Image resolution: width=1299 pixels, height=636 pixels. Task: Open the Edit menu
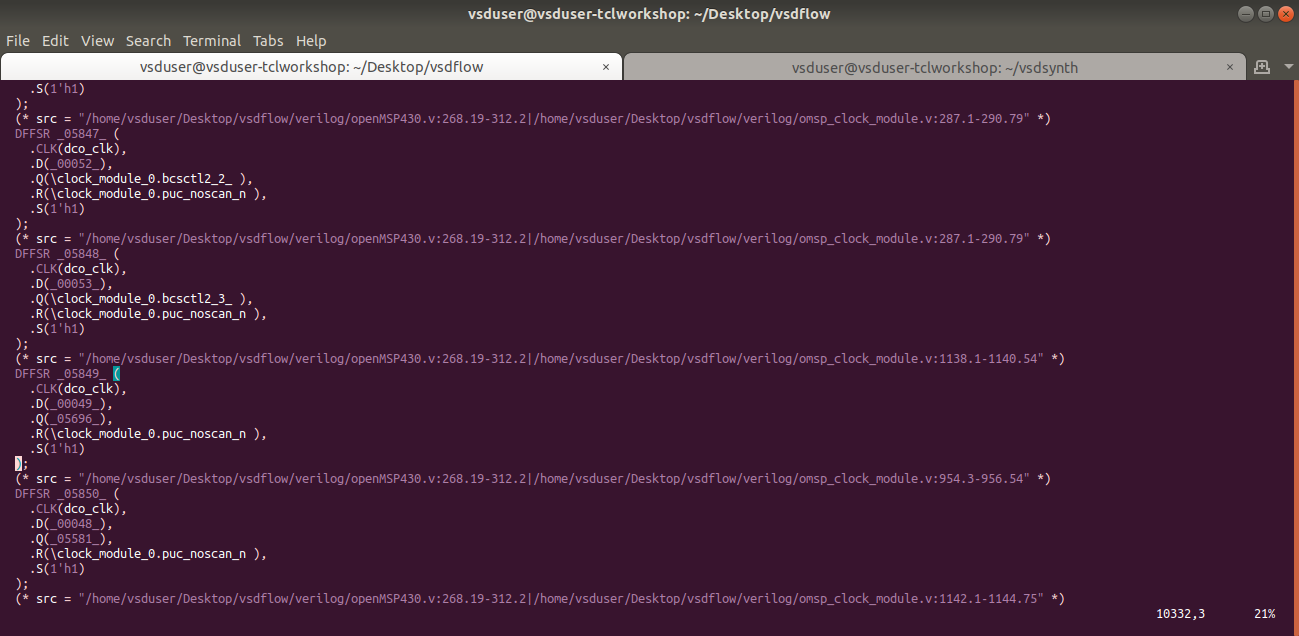(x=55, y=40)
